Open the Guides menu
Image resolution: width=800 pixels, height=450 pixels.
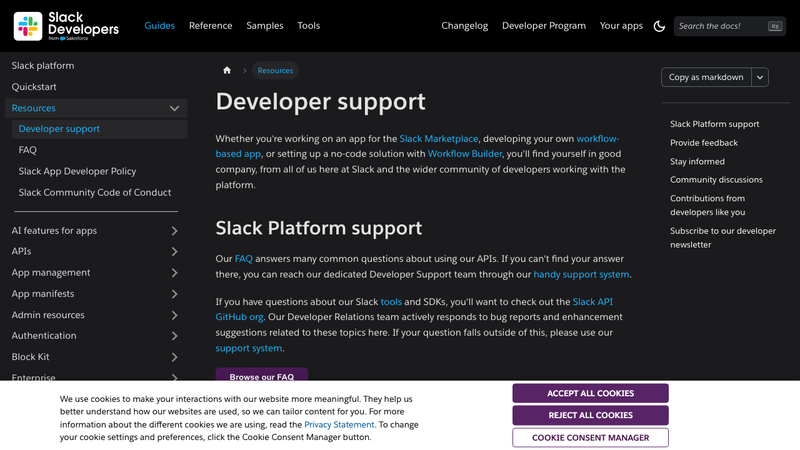(x=159, y=26)
